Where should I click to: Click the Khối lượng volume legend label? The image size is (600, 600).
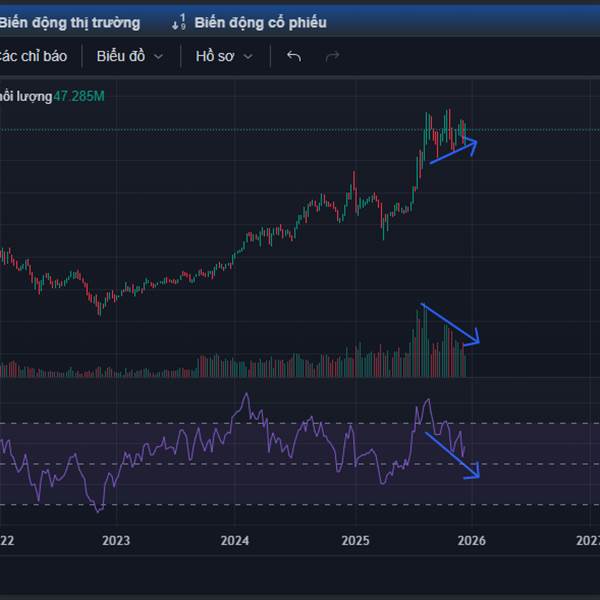click(26, 96)
